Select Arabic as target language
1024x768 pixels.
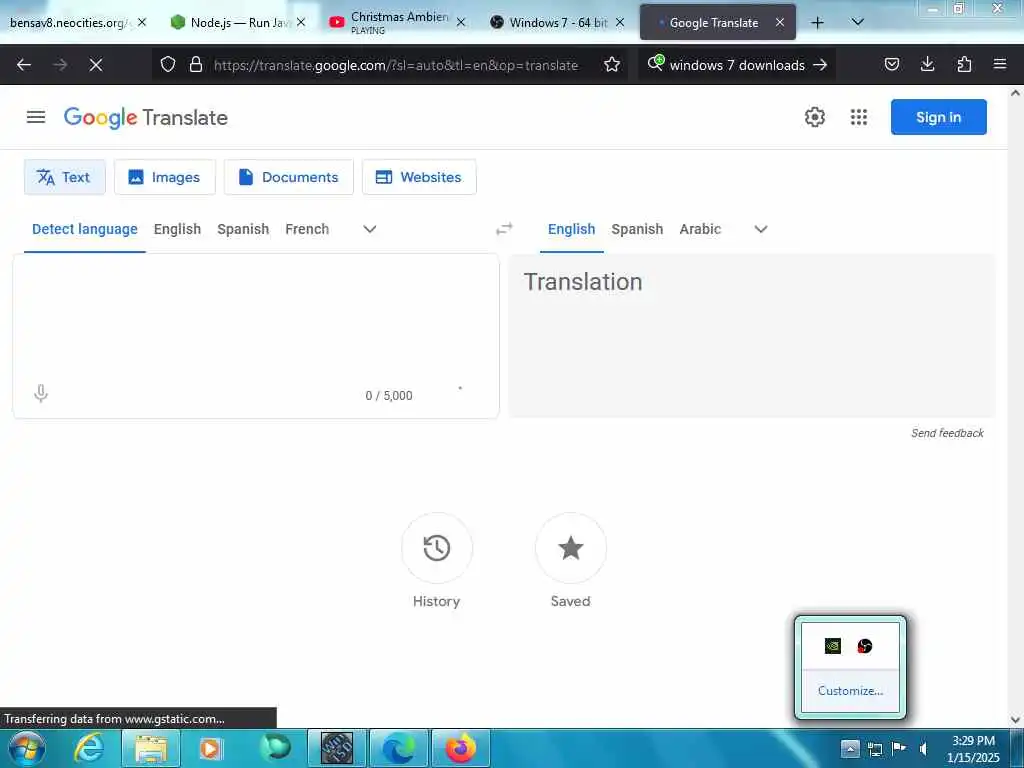pyautogui.click(x=700, y=229)
